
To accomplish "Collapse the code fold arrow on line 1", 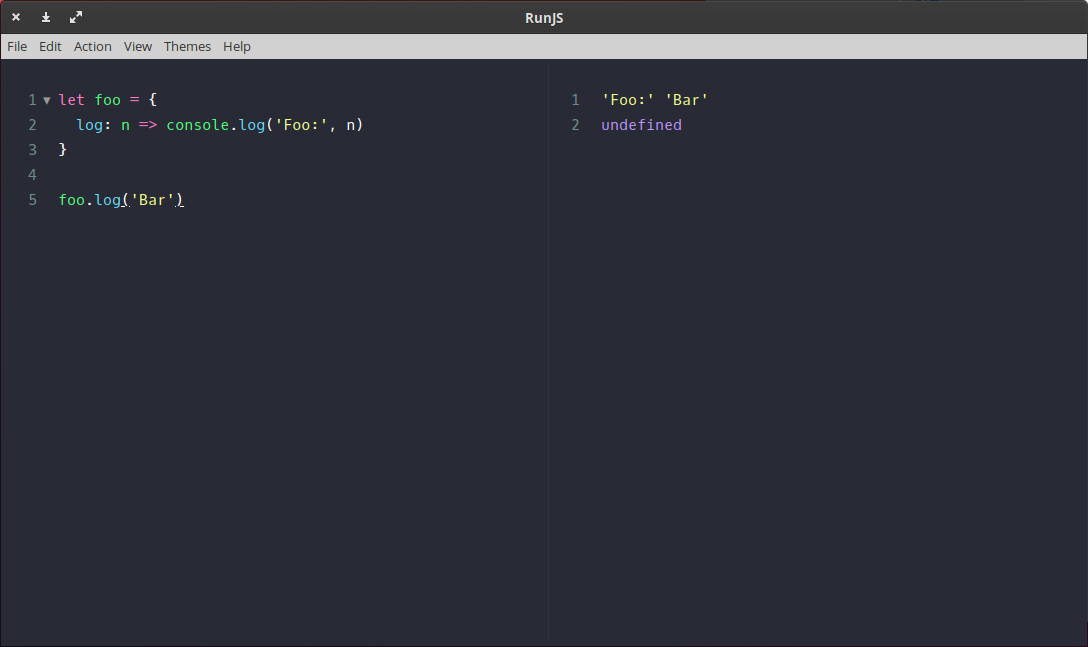I will 46,100.
